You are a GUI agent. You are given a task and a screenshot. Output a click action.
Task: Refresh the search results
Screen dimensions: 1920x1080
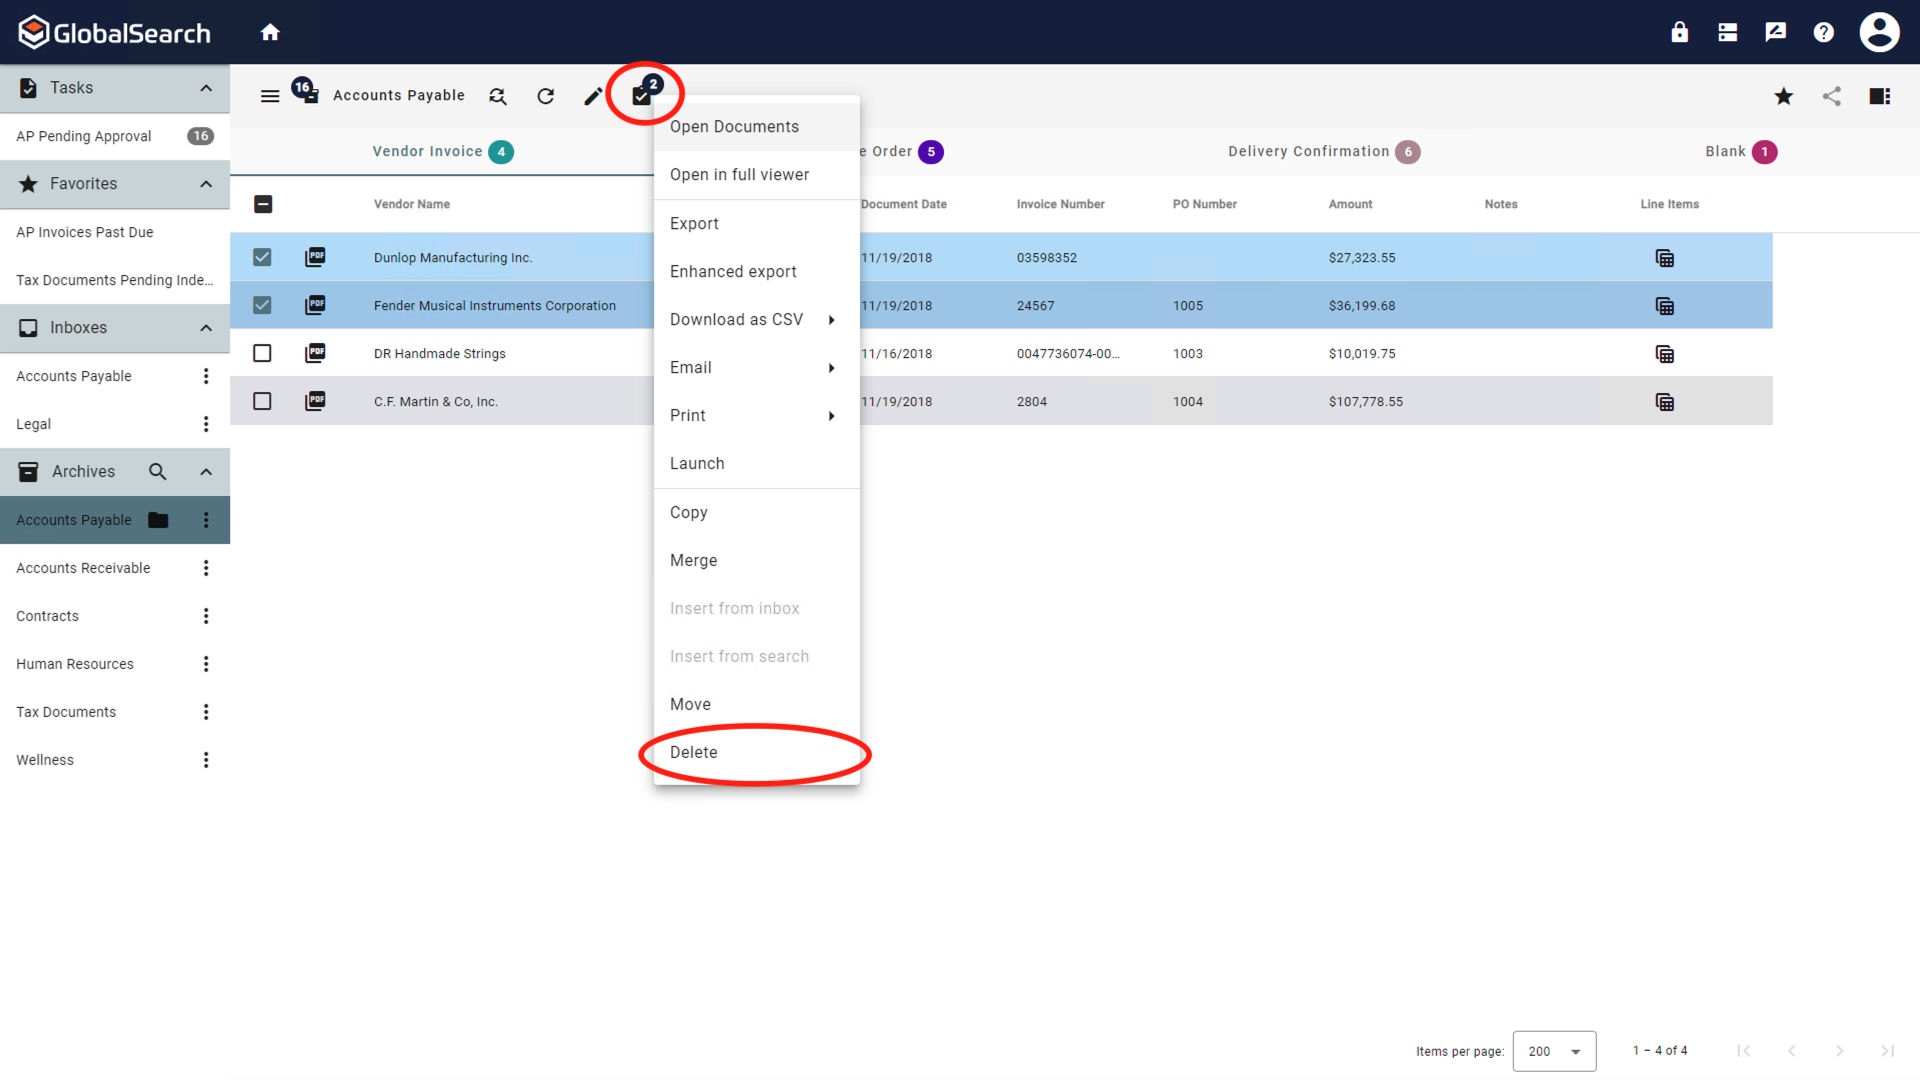[545, 96]
